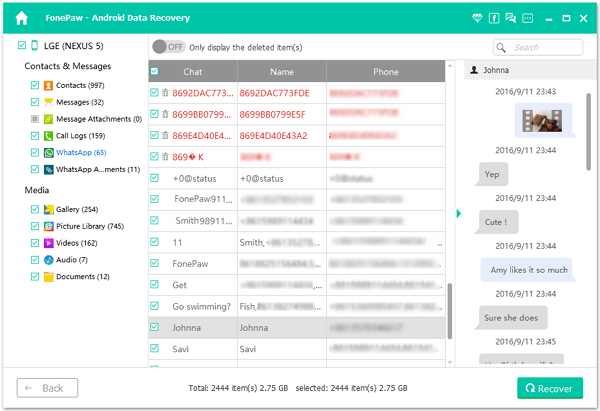Click the Picture Library icon
The width and height of the screenshot is (600, 411).
click(x=49, y=226)
